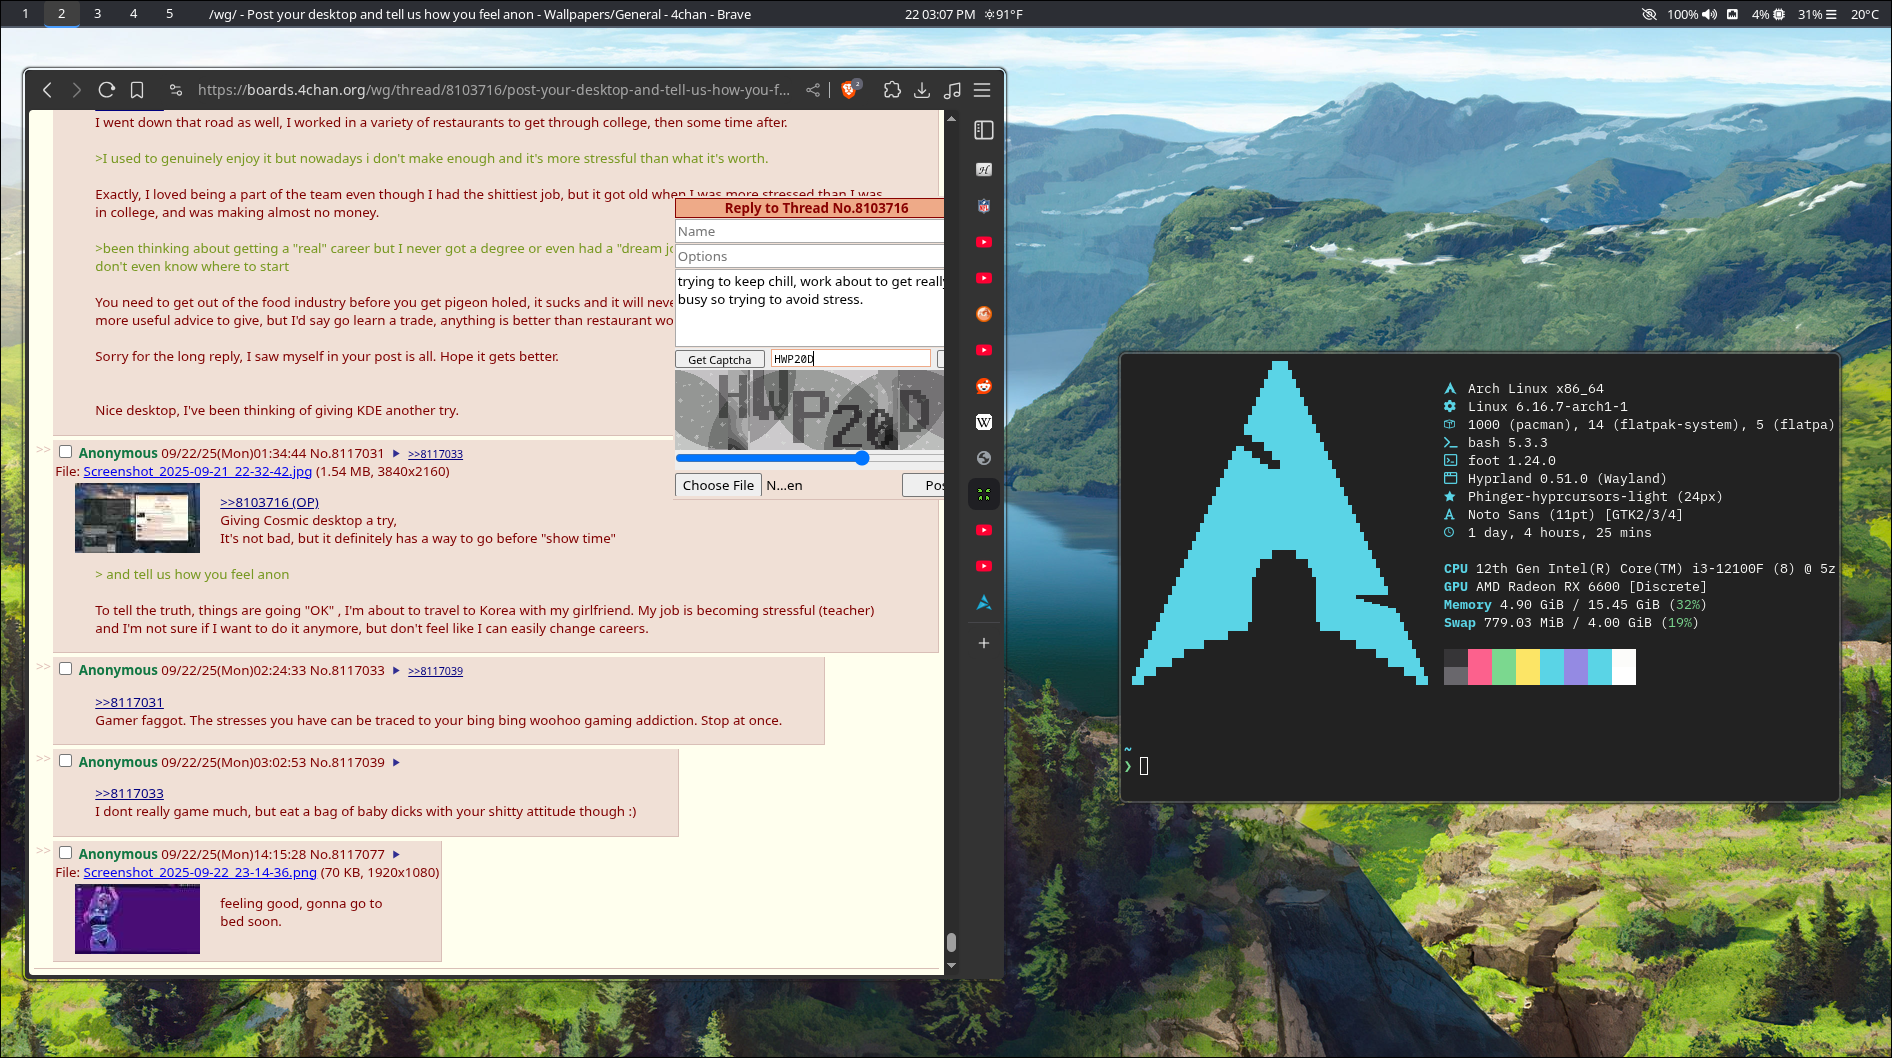
Task: Click the network ethernet icon in top bar
Action: [1732, 14]
